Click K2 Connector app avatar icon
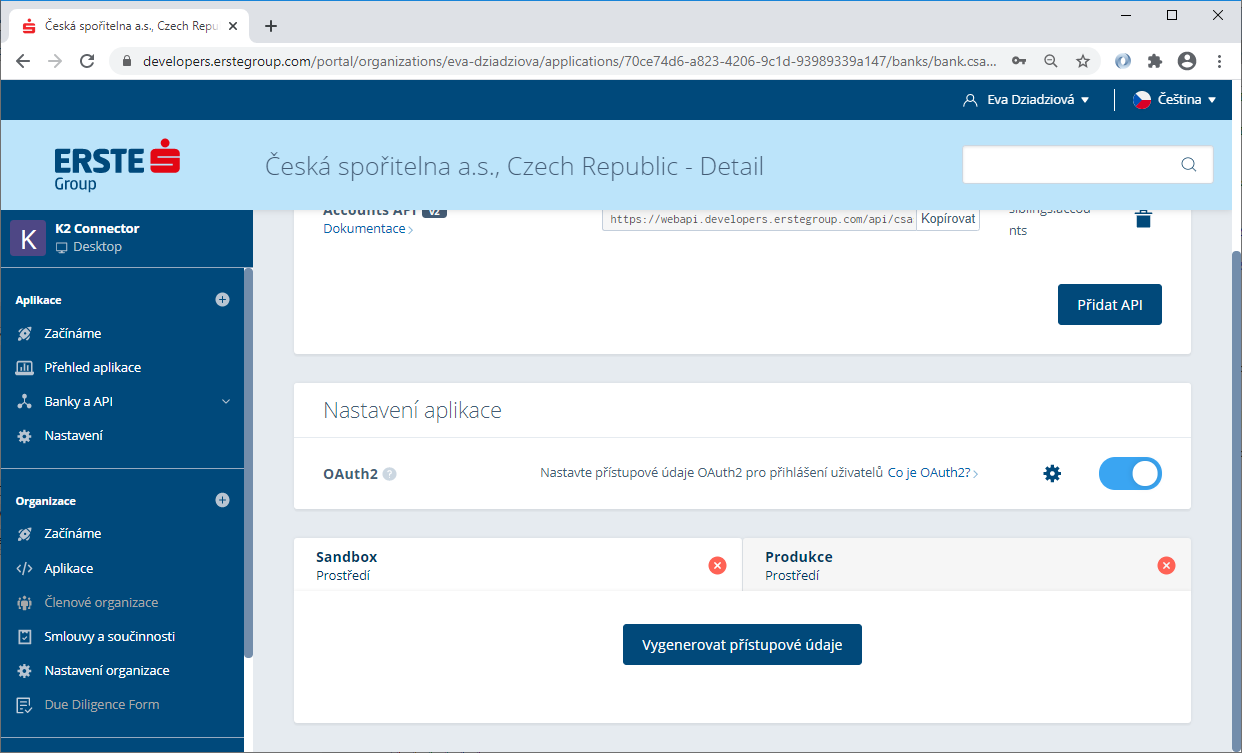 [x=28, y=238]
